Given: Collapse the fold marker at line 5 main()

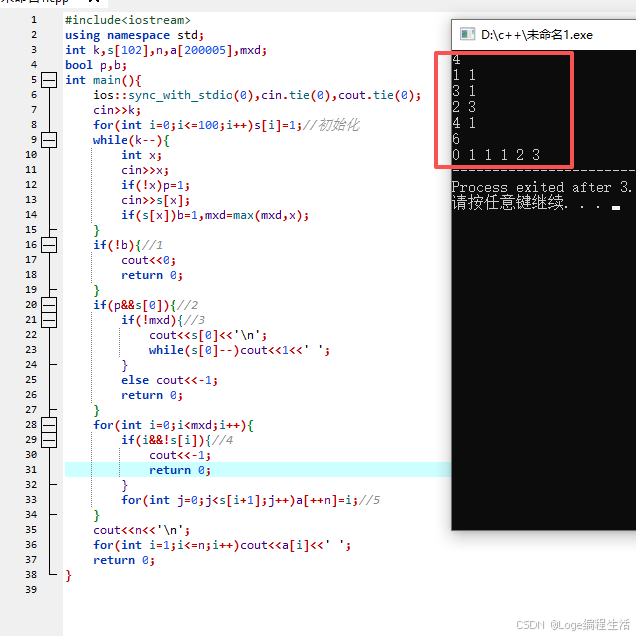Looking at the screenshot, I should pos(49,80).
